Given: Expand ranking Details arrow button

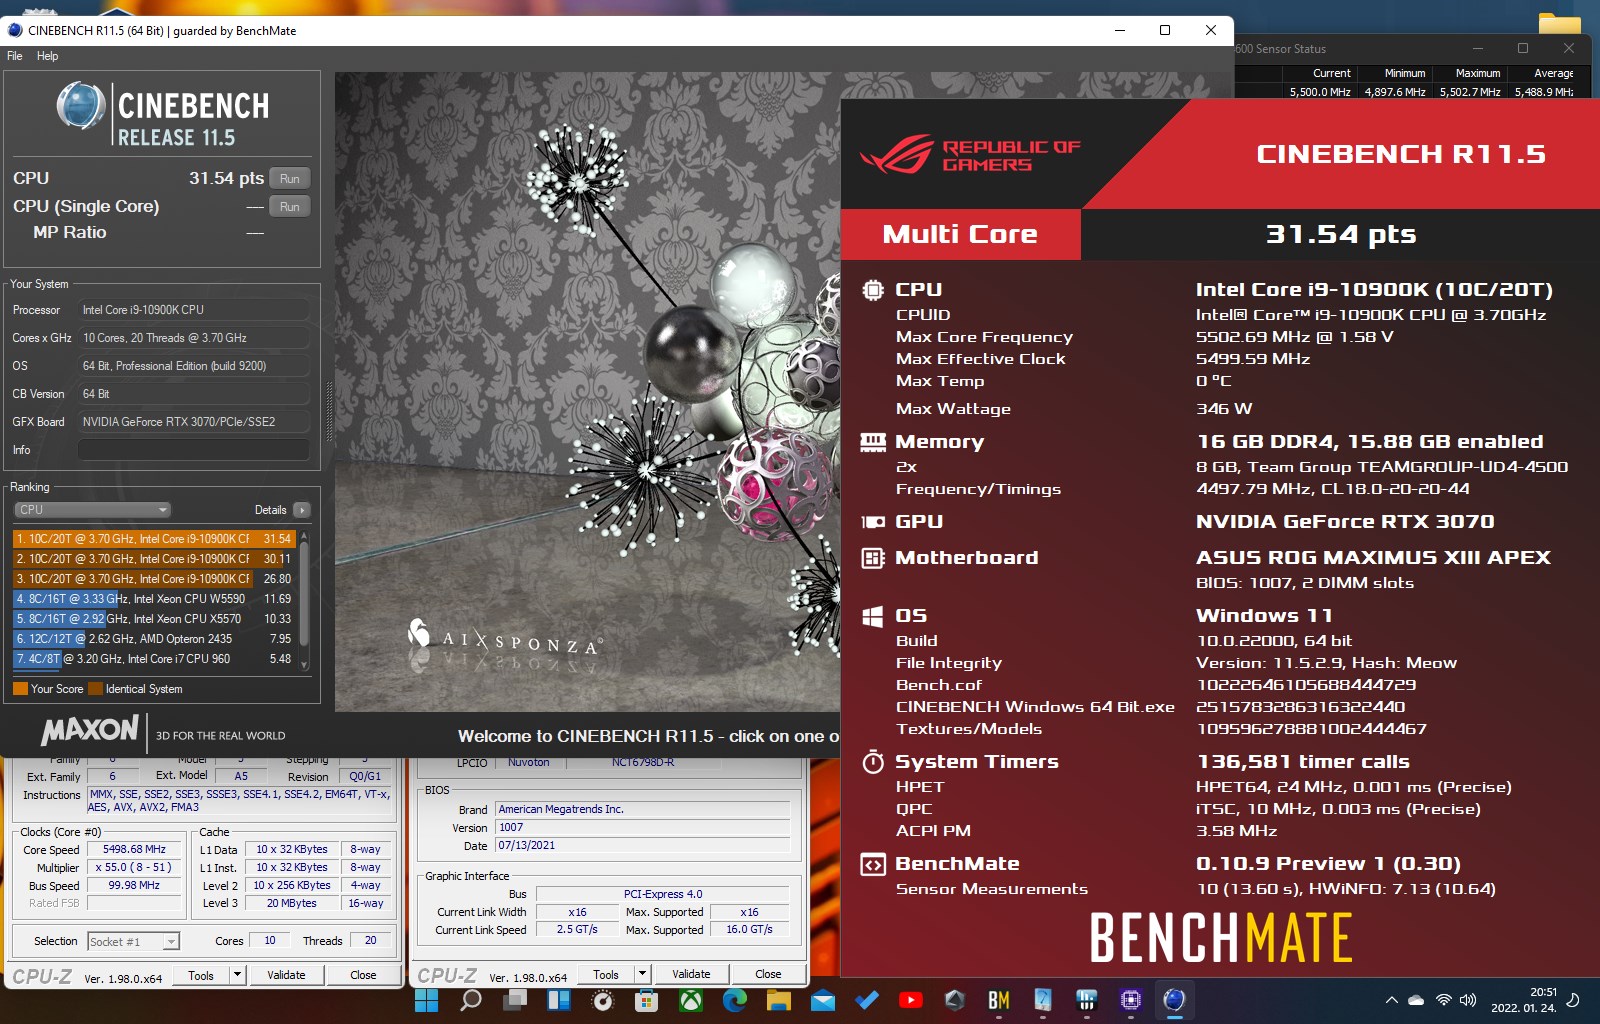Looking at the screenshot, I should [302, 510].
